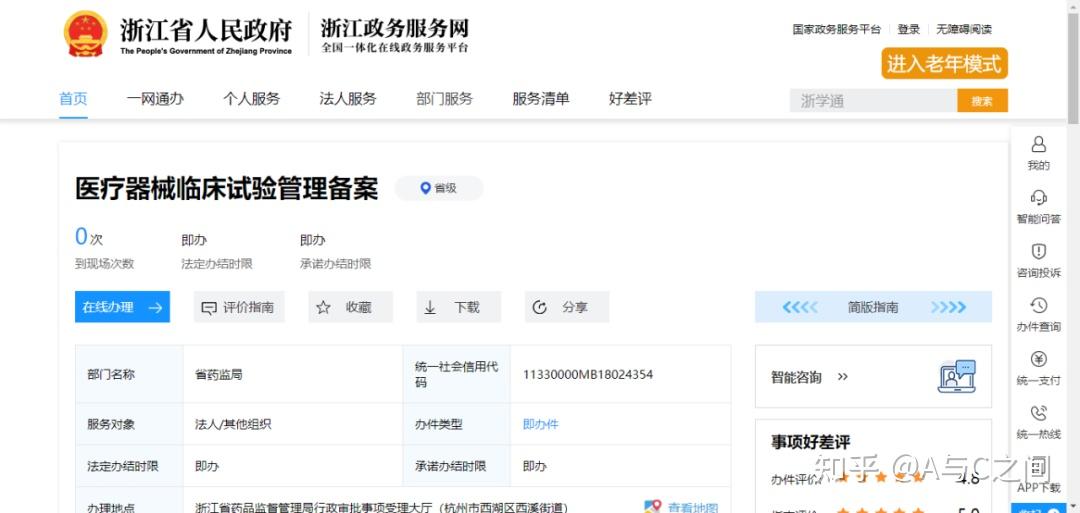The height and width of the screenshot is (513, 1080).
Task: Click 进入老年模式 button
Action: (944, 64)
